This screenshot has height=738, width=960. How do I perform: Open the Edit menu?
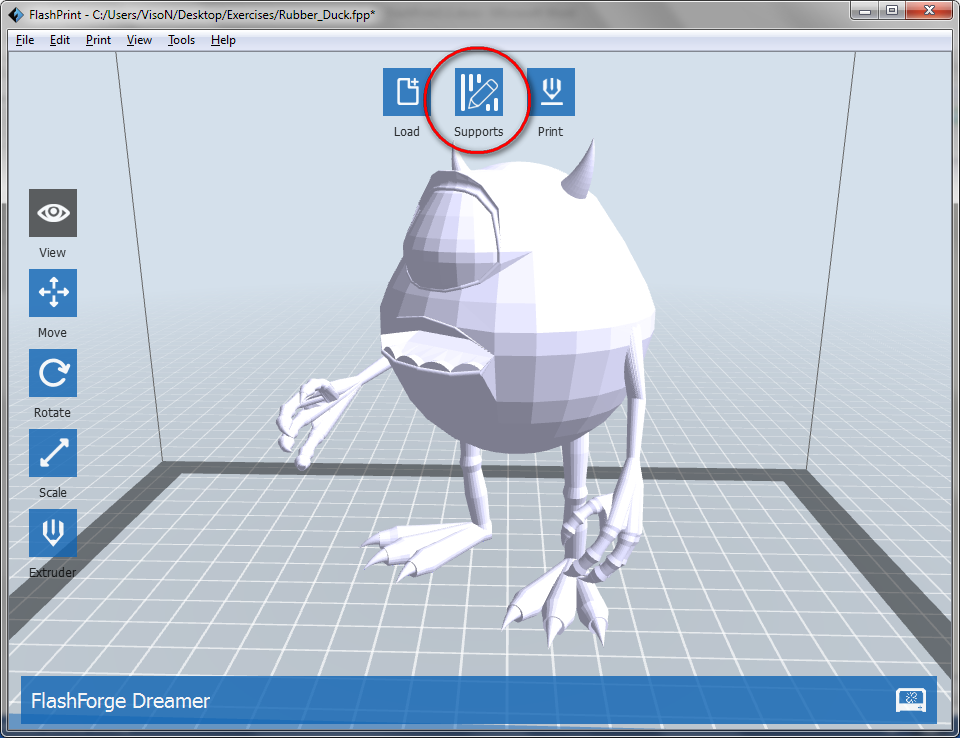(x=60, y=40)
